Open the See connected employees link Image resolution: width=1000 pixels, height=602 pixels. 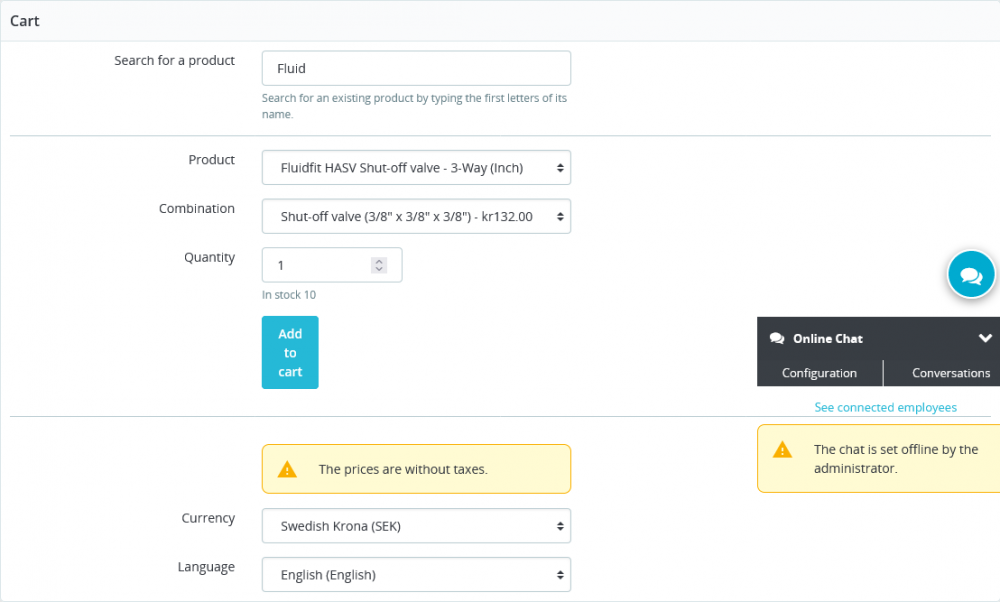[886, 407]
